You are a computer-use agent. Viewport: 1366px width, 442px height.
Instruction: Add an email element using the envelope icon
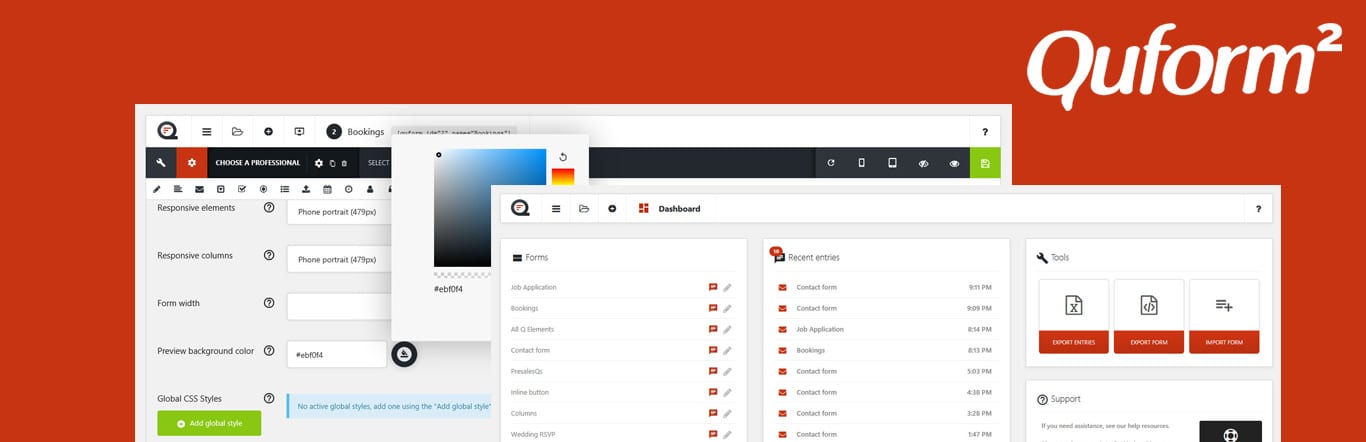199,188
